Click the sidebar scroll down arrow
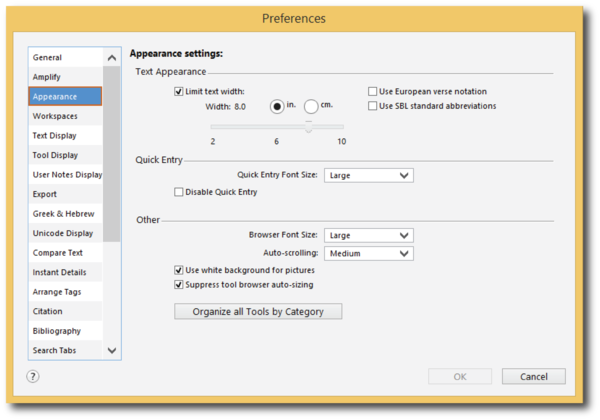The height and width of the screenshot is (420, 600). [112, 350]
